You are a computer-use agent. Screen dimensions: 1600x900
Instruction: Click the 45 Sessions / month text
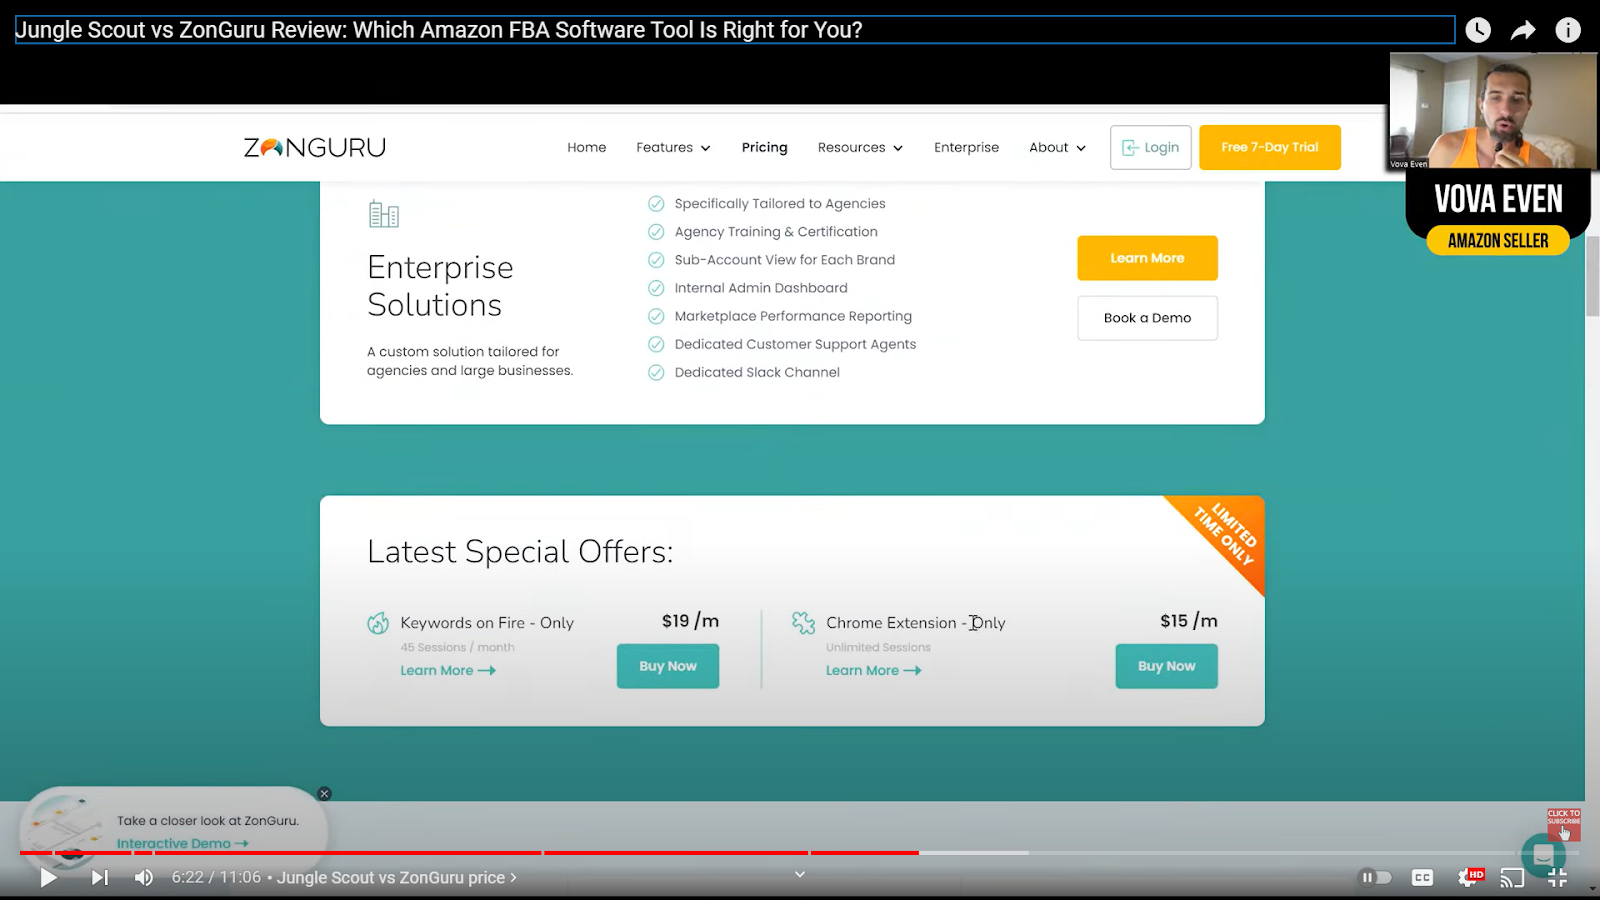click(x=458, y=648)
